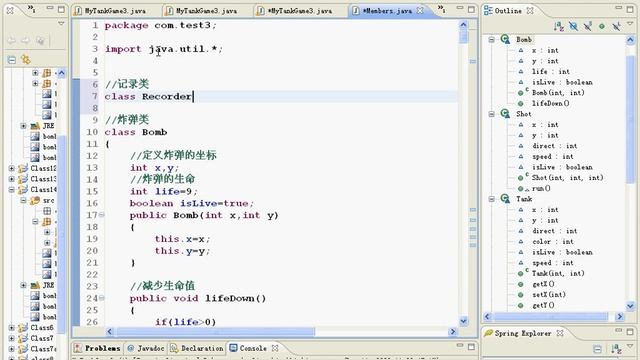Select run() method in Outline
This screenshot has height=360, width=640.
click(x=541, y=188)
